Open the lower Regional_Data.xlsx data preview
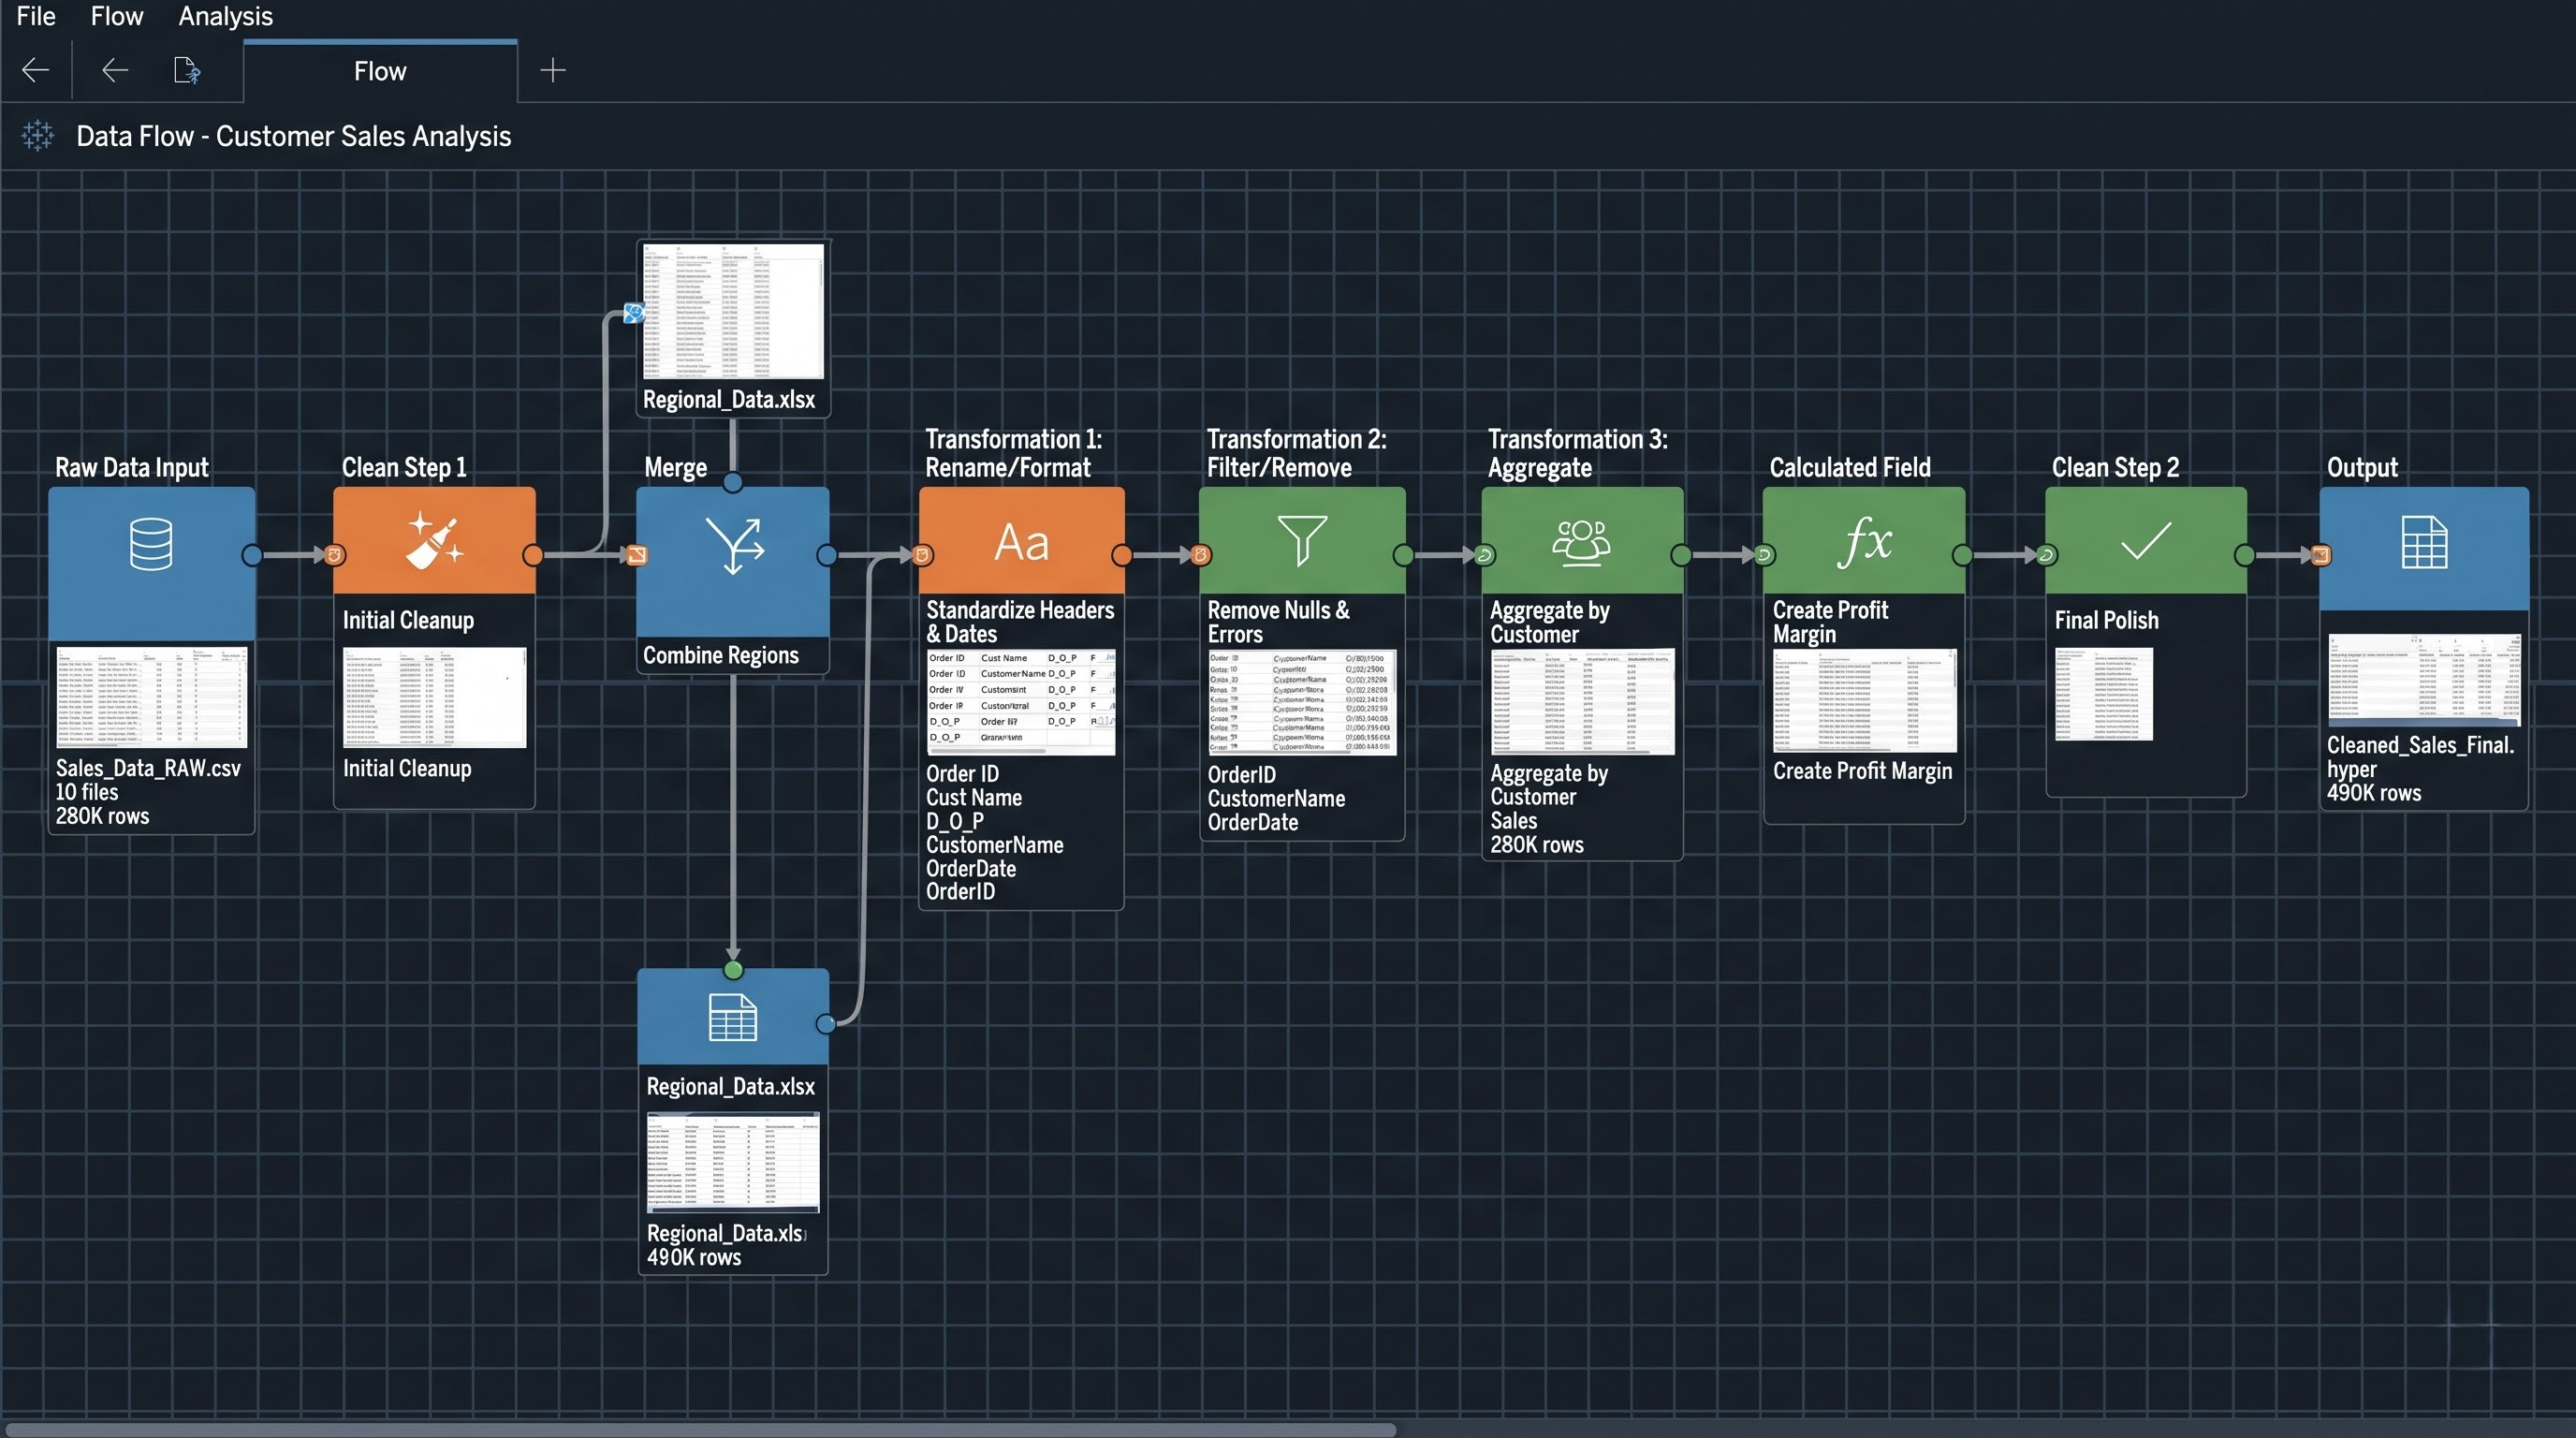 pyautogui.click(x=733, y=1162)
